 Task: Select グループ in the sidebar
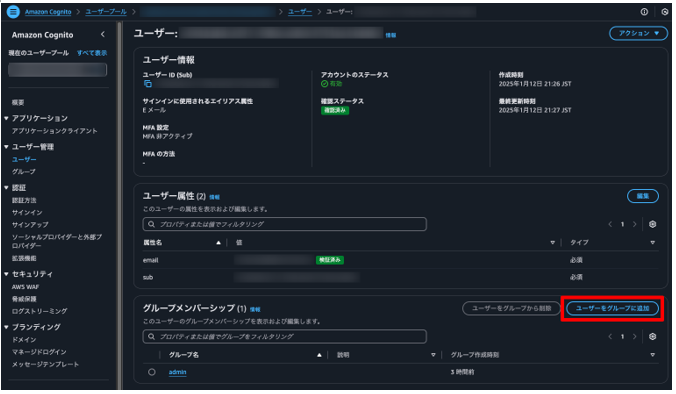tap(24, 172)
